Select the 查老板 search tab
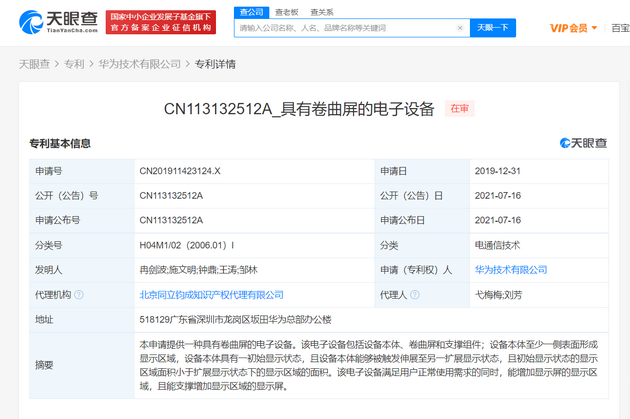This screenshot has width=630, height=419. click(286, 12)
